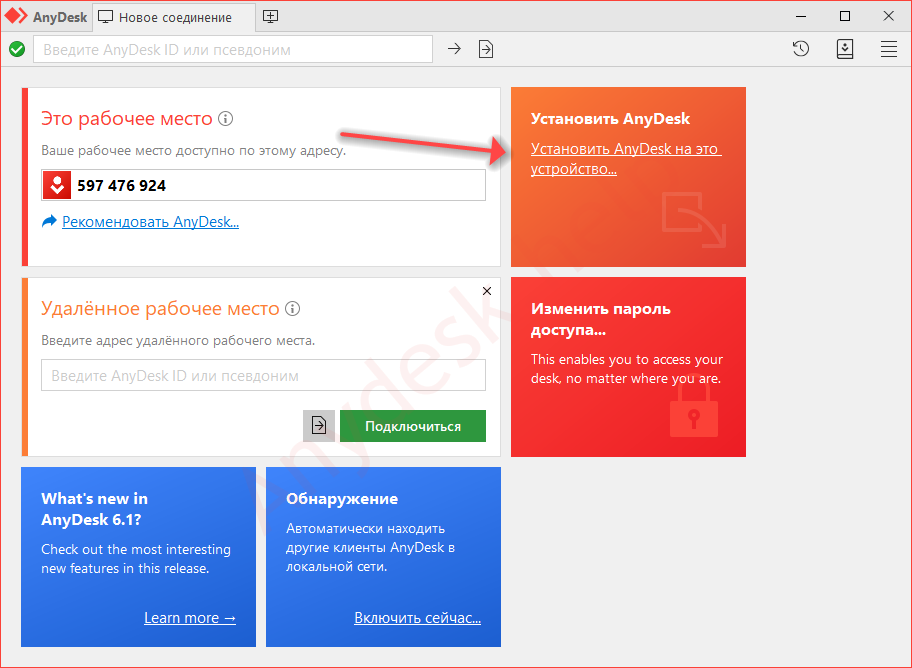Focus the top AnyDesk ID address field
Viewport: 912px width, 668px height.
pos(233,49)
